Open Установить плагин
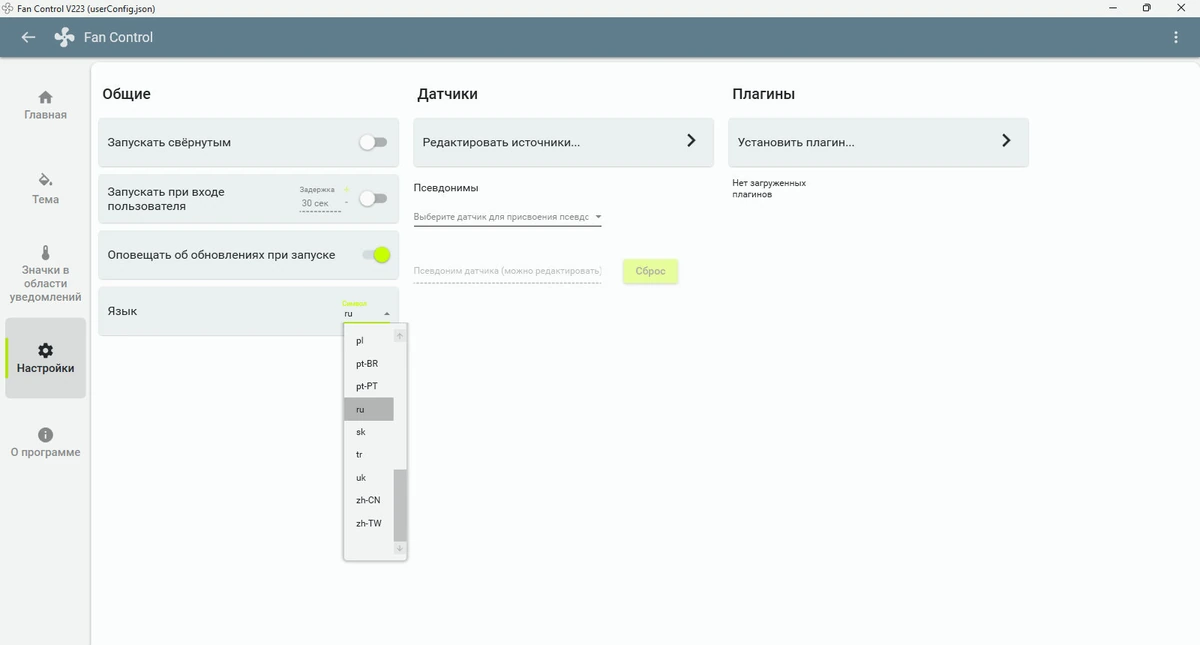The height and width of the screenshot is (645, 1200). point(878,142)
